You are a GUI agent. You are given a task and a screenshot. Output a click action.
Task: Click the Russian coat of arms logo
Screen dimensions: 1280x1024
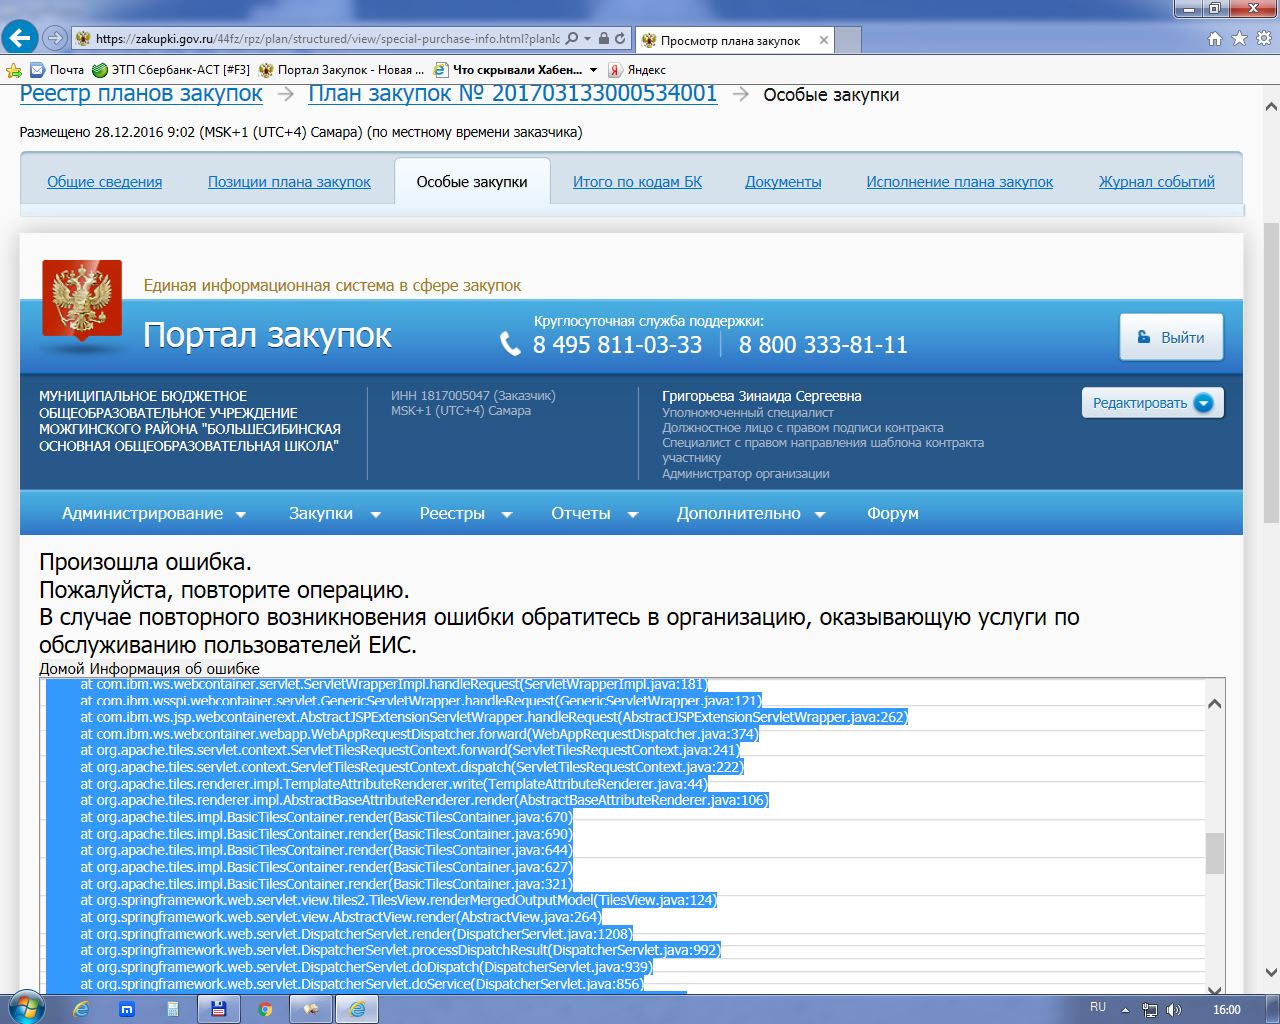tap(81, 299)
